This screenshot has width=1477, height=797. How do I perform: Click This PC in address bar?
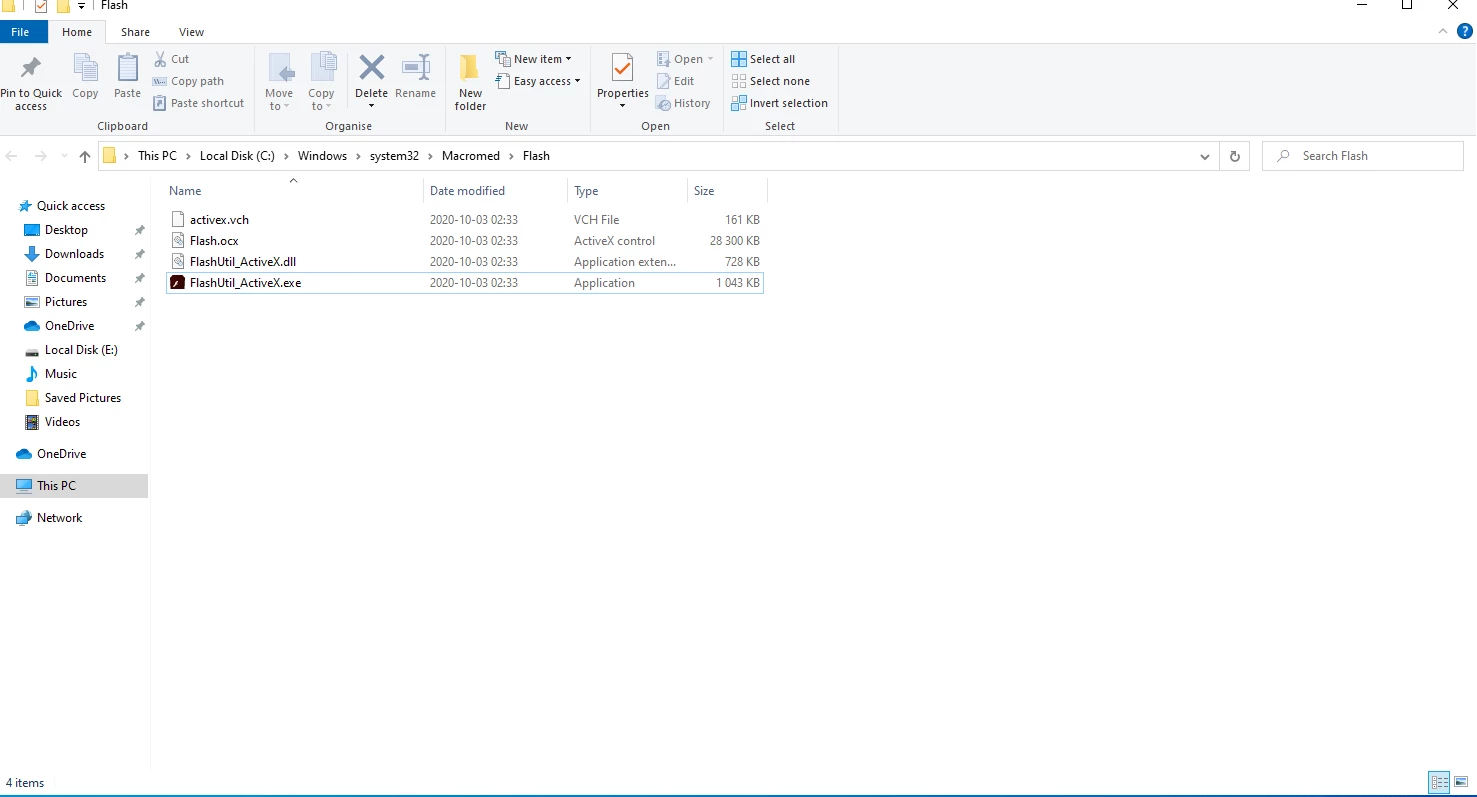tap(157, 156)
